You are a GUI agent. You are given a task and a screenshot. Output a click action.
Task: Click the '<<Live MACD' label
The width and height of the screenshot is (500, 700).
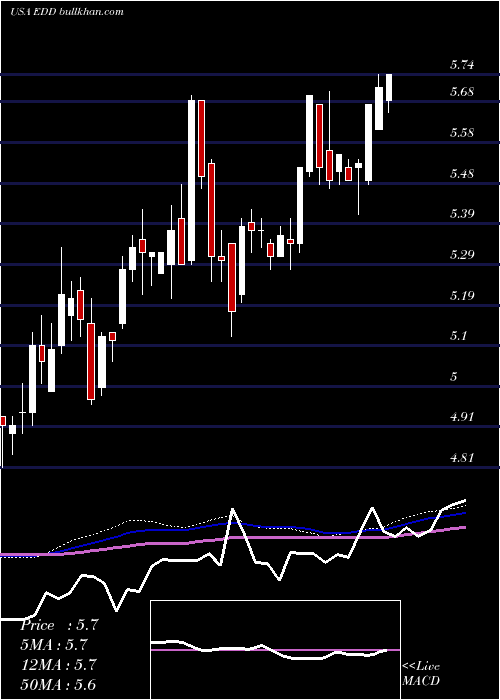421,673
